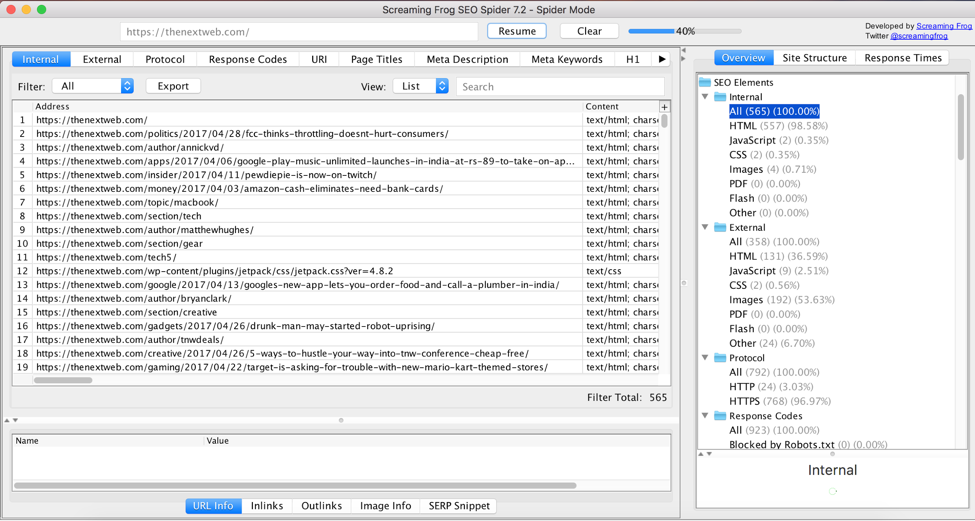This screenshot has height=521, width=975.
Task: Click the overview chart pane collapse arrows
Action: 705,454
